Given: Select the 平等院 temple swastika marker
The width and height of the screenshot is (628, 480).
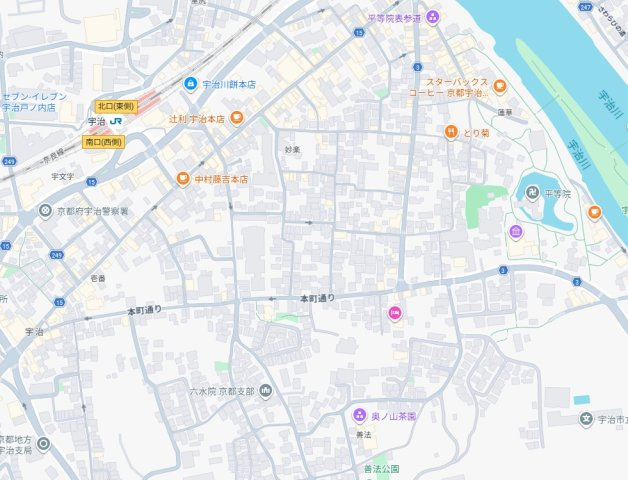Looking at the screenshot, I should coord(532,194).
